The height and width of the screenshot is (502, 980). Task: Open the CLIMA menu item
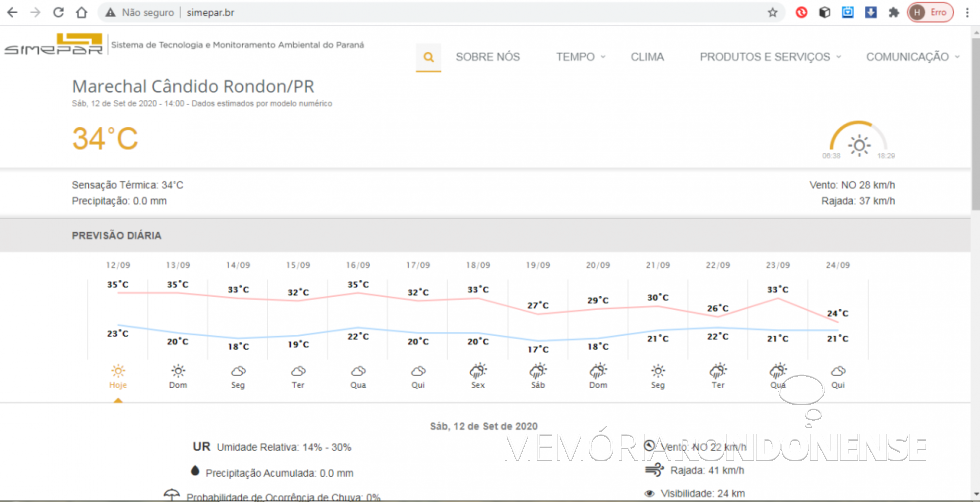(x=647, y=57)
